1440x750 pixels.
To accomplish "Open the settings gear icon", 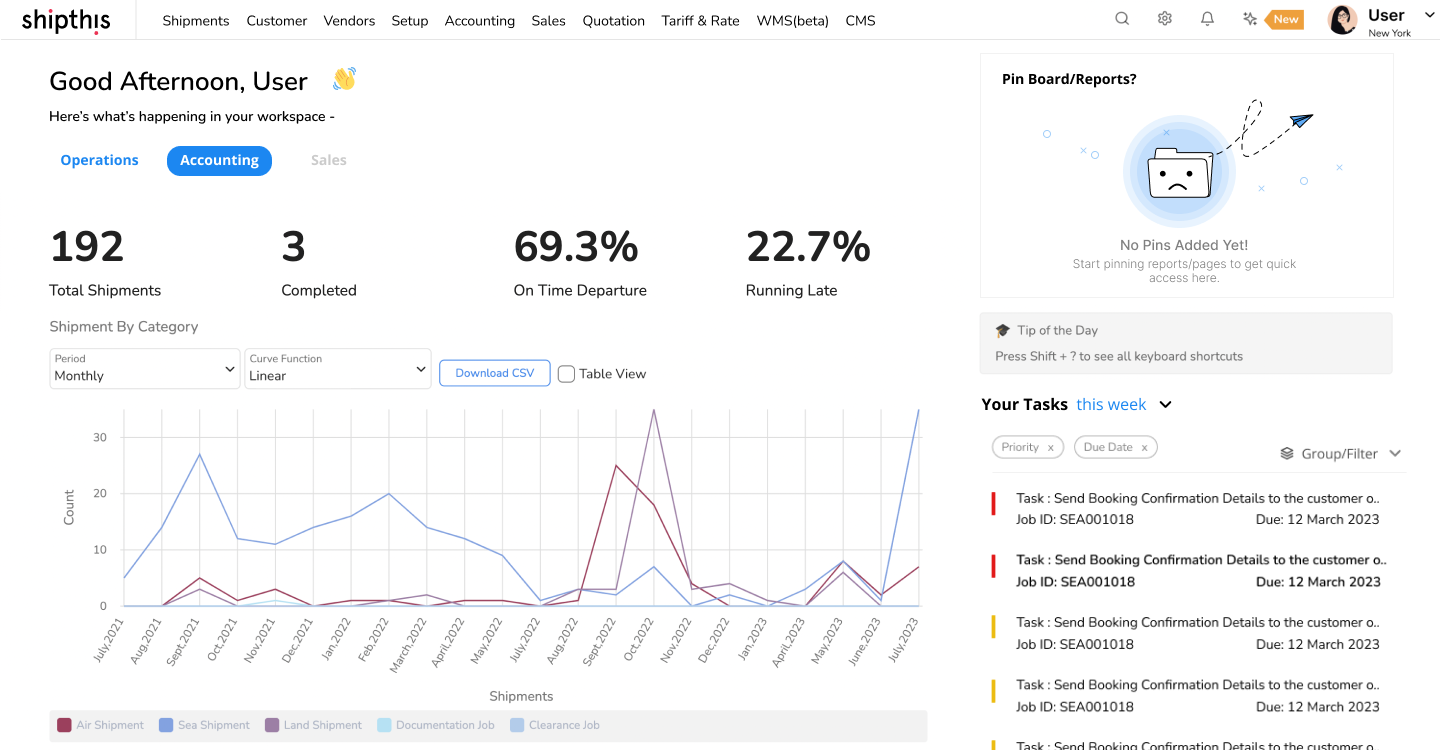I will pyautogui.click(x=1164, y=18).
